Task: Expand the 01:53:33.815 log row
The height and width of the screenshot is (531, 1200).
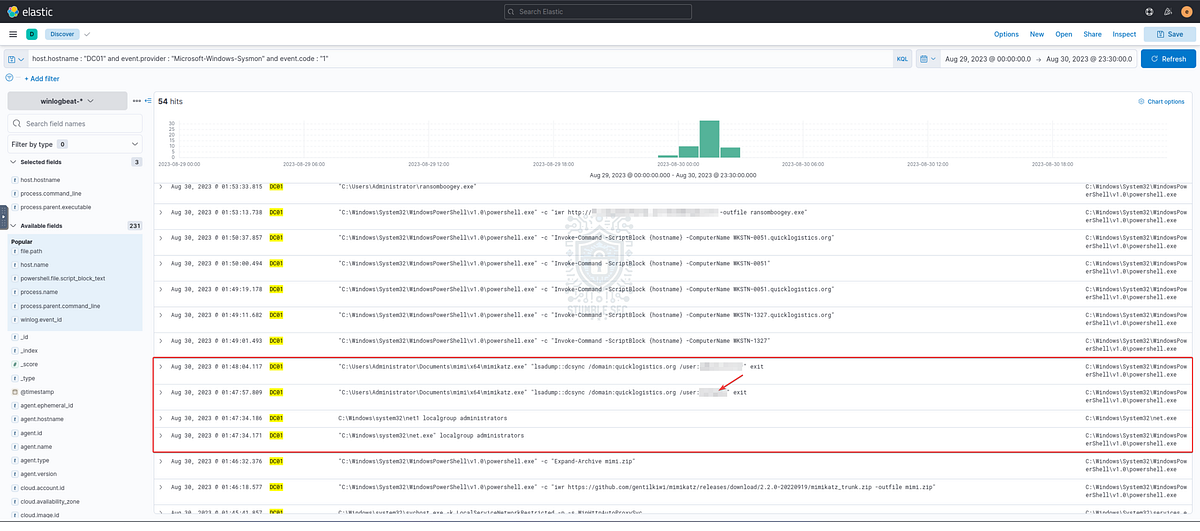Action: [161, 186]
